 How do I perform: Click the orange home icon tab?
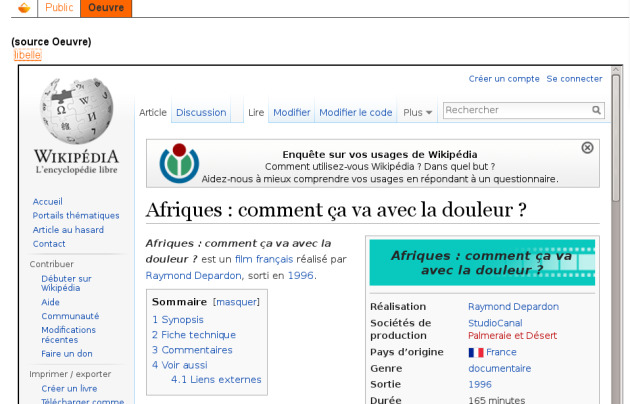tap(24, 8)
